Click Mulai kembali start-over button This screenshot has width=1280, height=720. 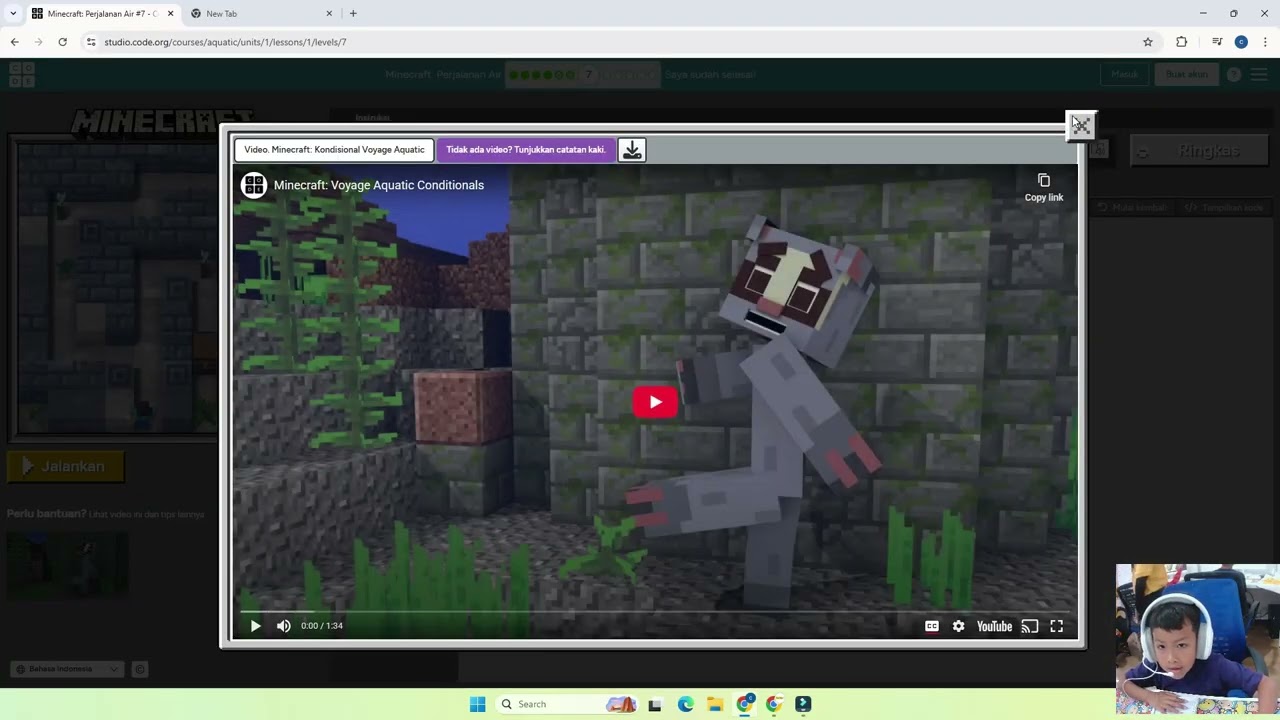pos(1132,207)
